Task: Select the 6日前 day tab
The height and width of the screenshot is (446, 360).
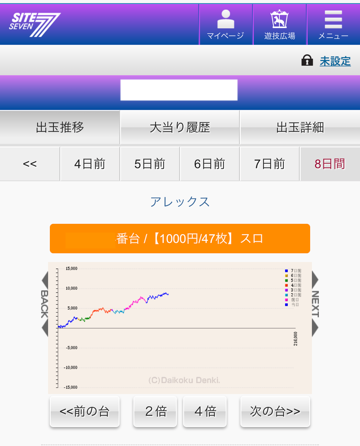Action: pos(210,164)
